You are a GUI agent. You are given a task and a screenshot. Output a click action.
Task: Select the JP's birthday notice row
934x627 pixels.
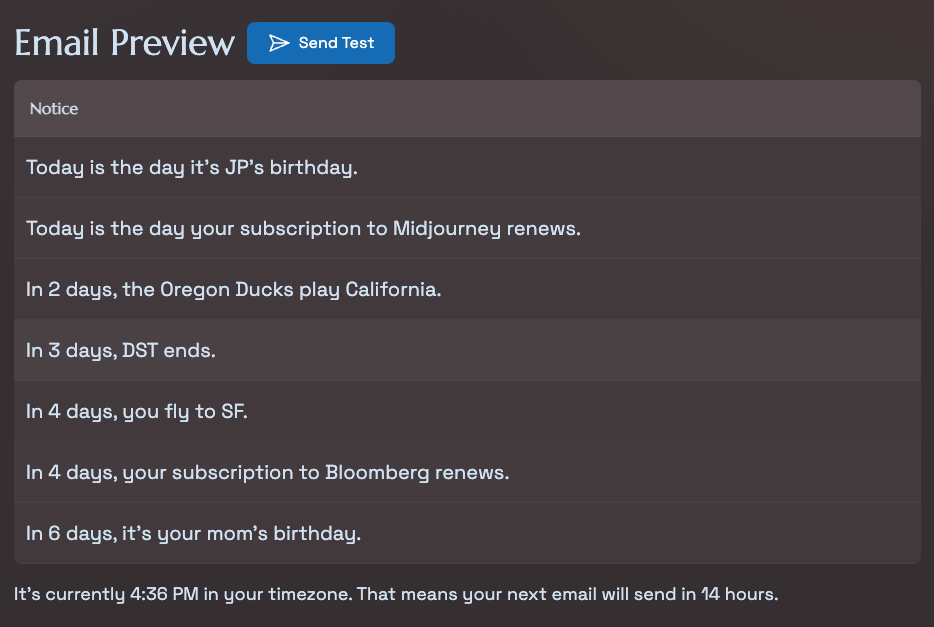pyautogui.click(x=466, y=168)
